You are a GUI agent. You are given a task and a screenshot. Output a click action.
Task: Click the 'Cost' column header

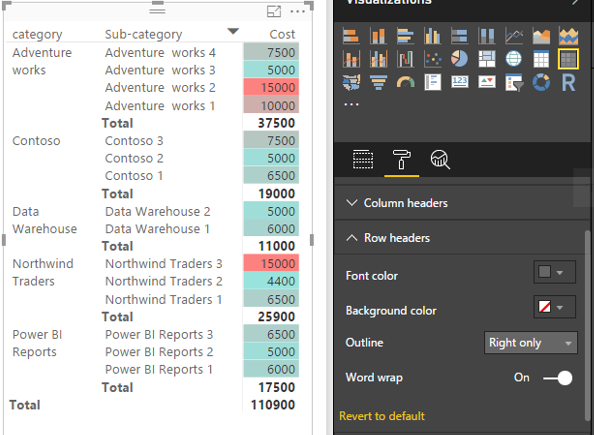282,34
